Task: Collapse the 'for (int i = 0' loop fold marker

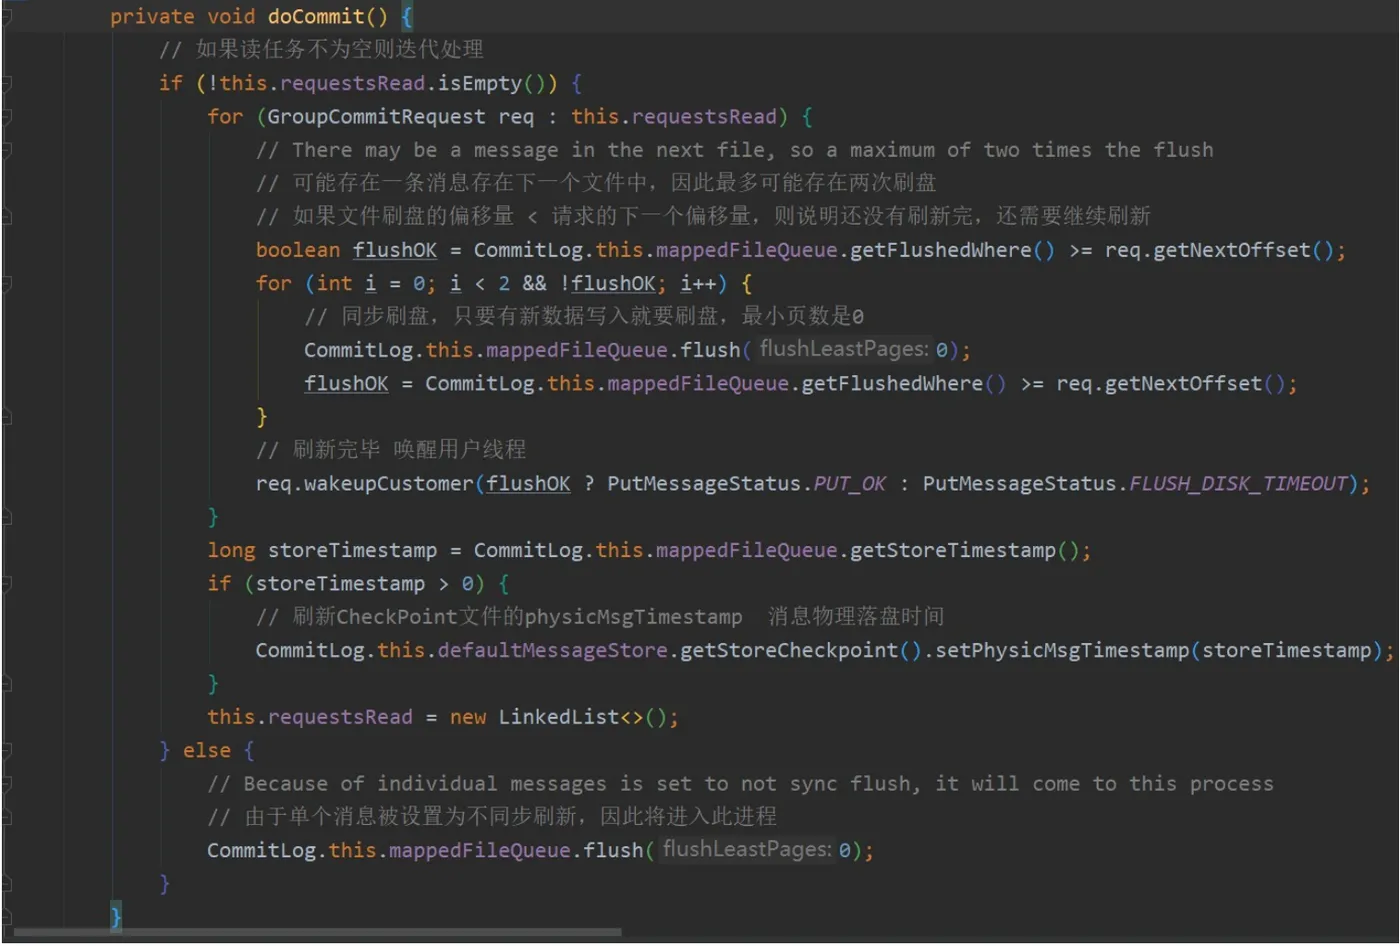Action: click(x=5, y=284)
